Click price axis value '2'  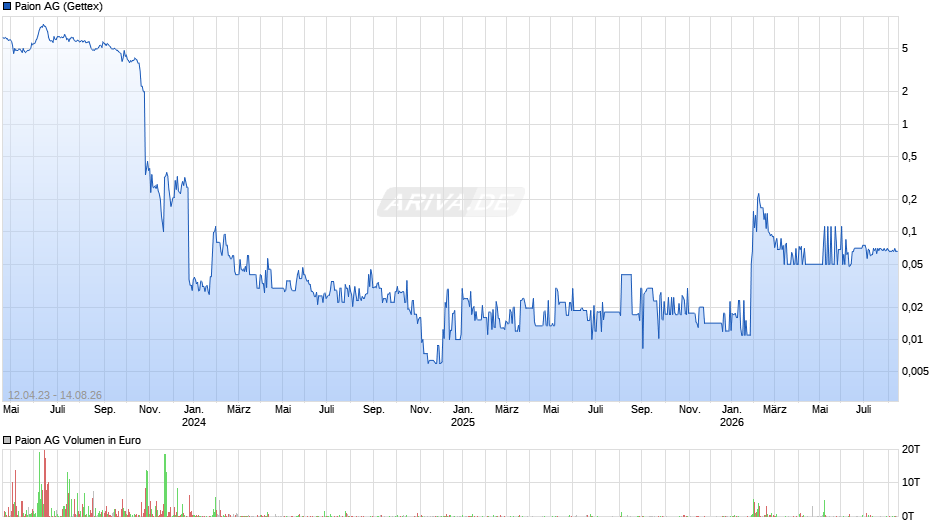pyautogui.click(x=905, y=91)
